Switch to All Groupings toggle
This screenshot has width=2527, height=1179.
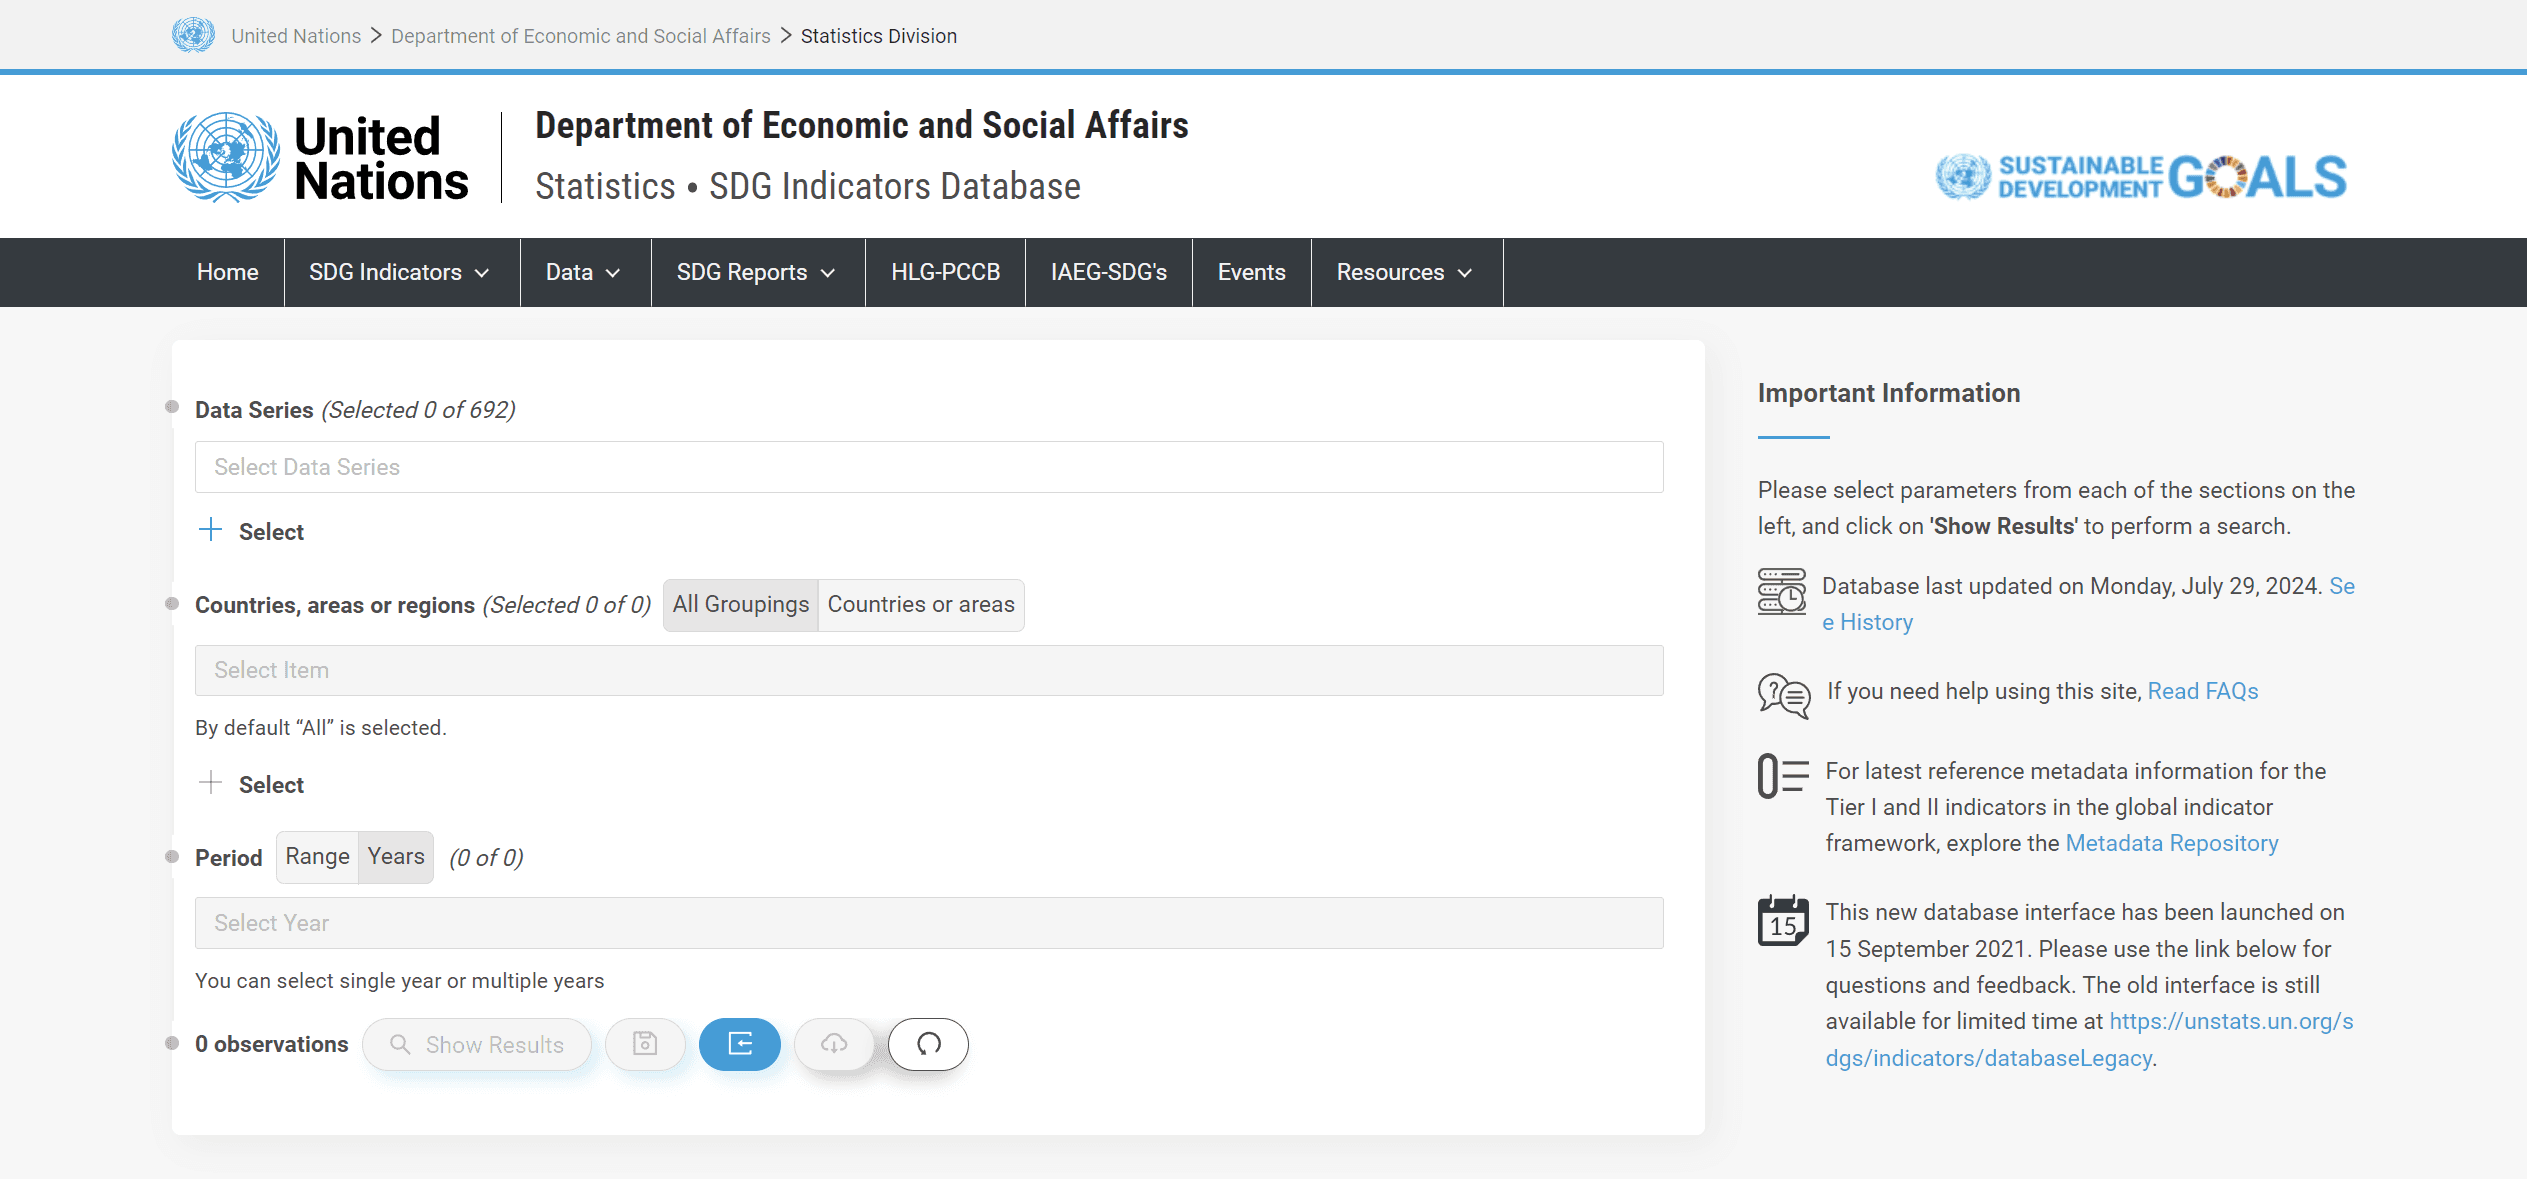point(740,605)
